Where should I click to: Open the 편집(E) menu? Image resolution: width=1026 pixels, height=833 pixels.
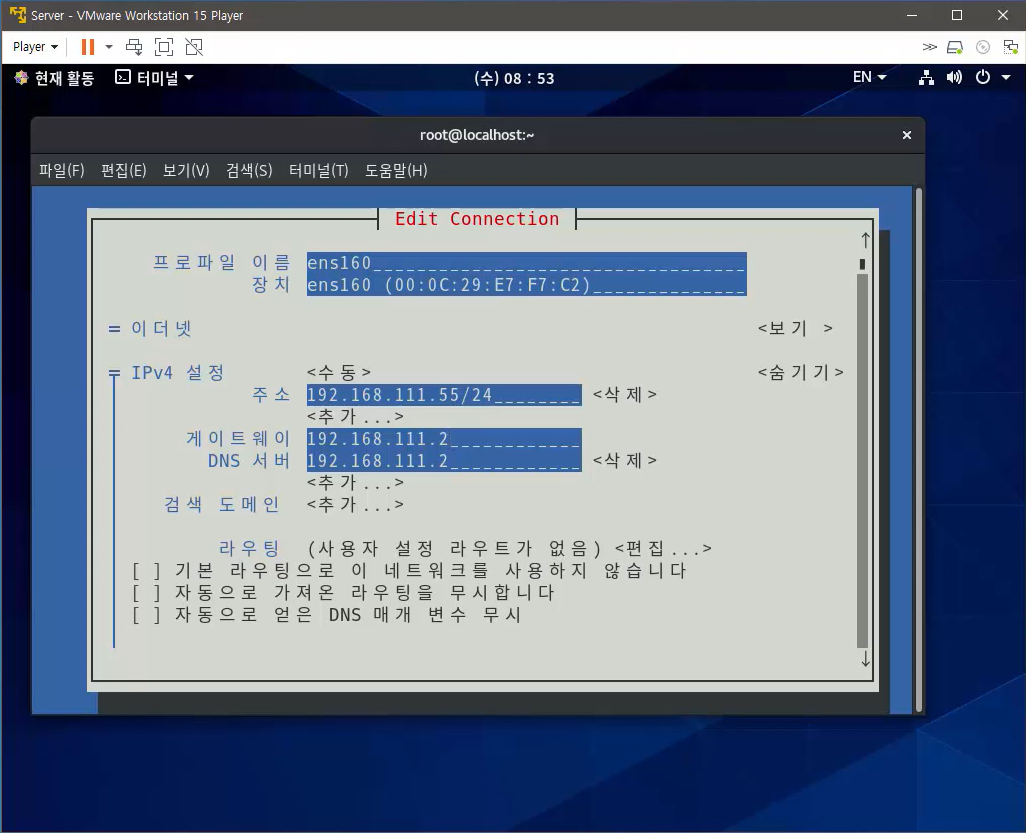click(124, 171)
